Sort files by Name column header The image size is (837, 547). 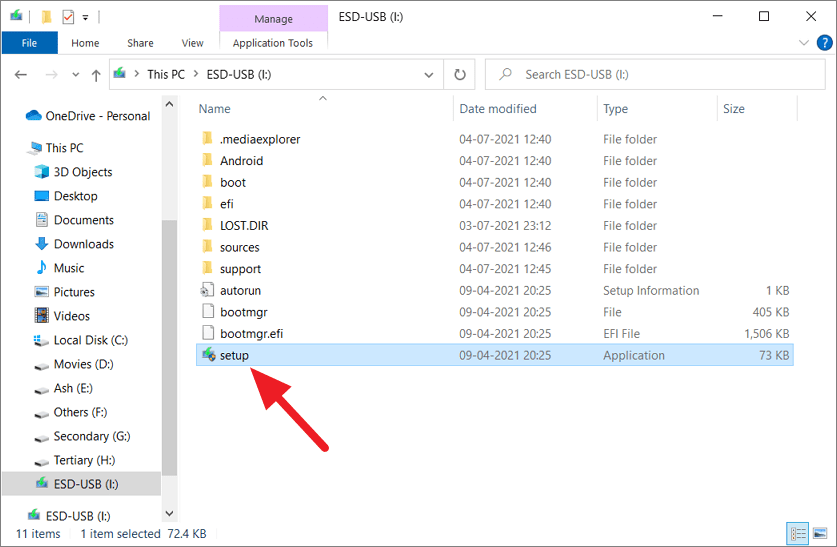coord(215,109)
